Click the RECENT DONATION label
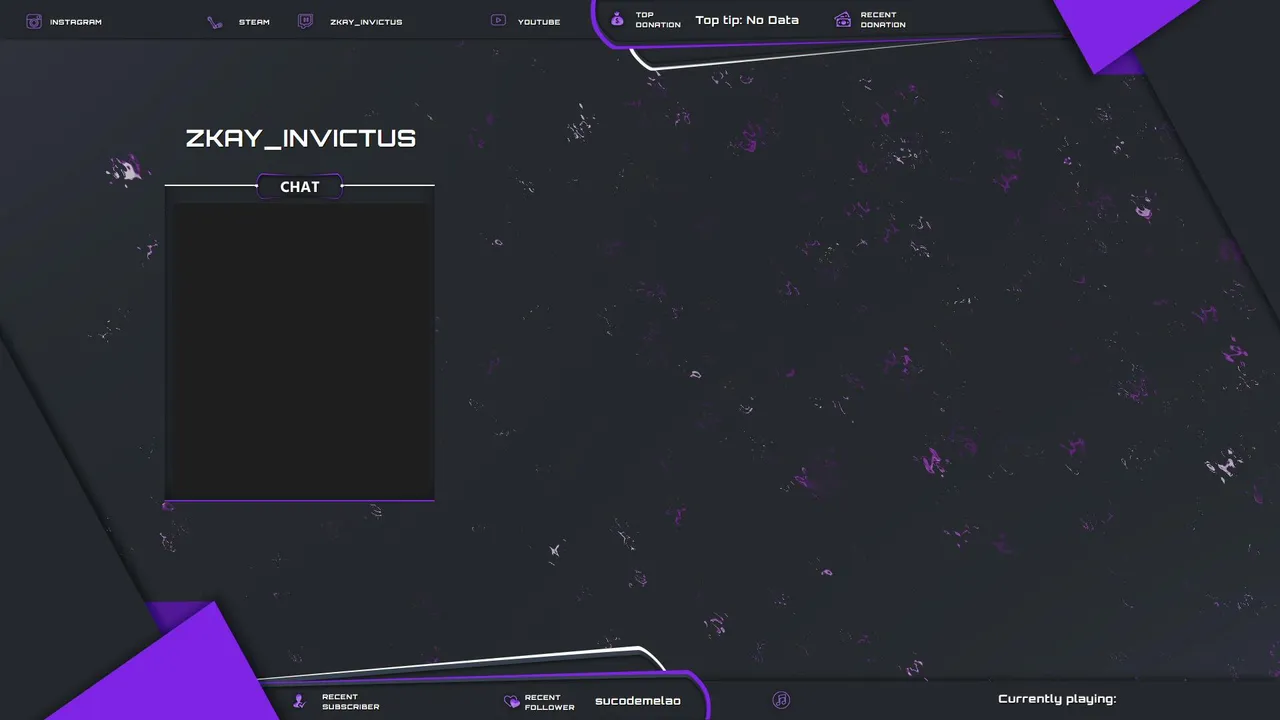Image resolution: width=1280 pixels, height=720 pixels. tap(883, 20)
